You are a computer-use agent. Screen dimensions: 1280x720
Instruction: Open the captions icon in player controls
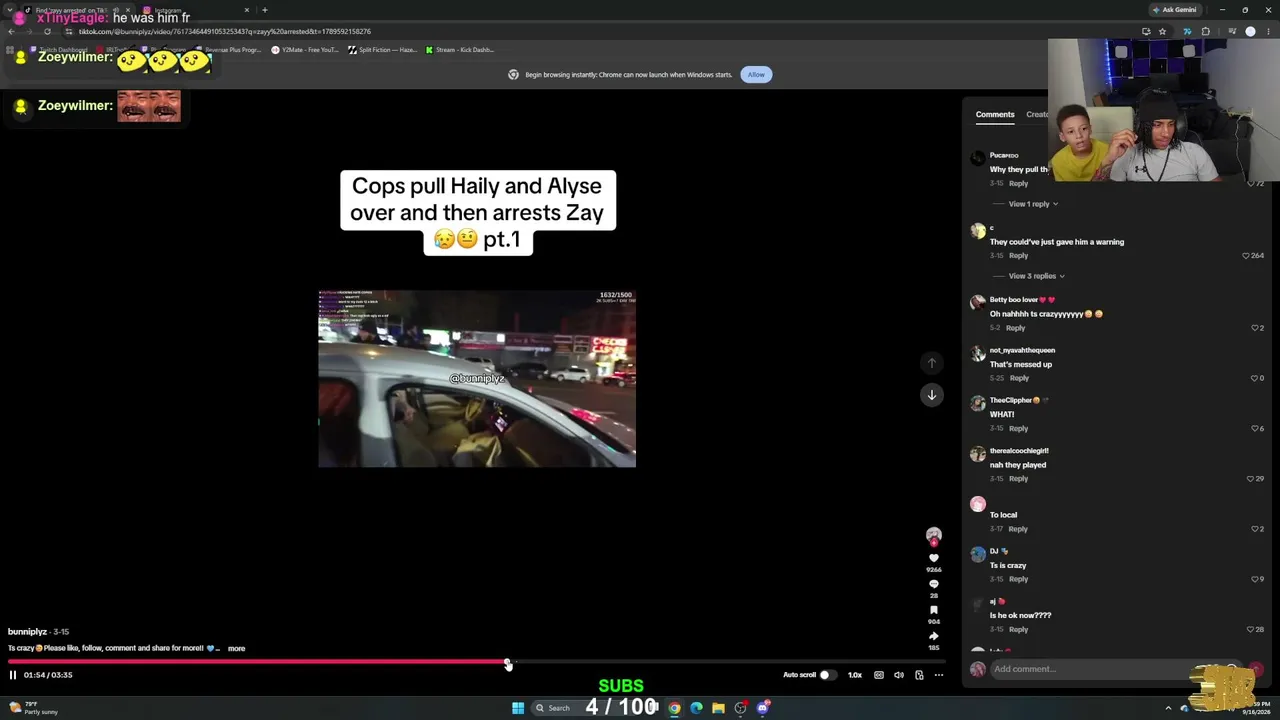[879, 675]
